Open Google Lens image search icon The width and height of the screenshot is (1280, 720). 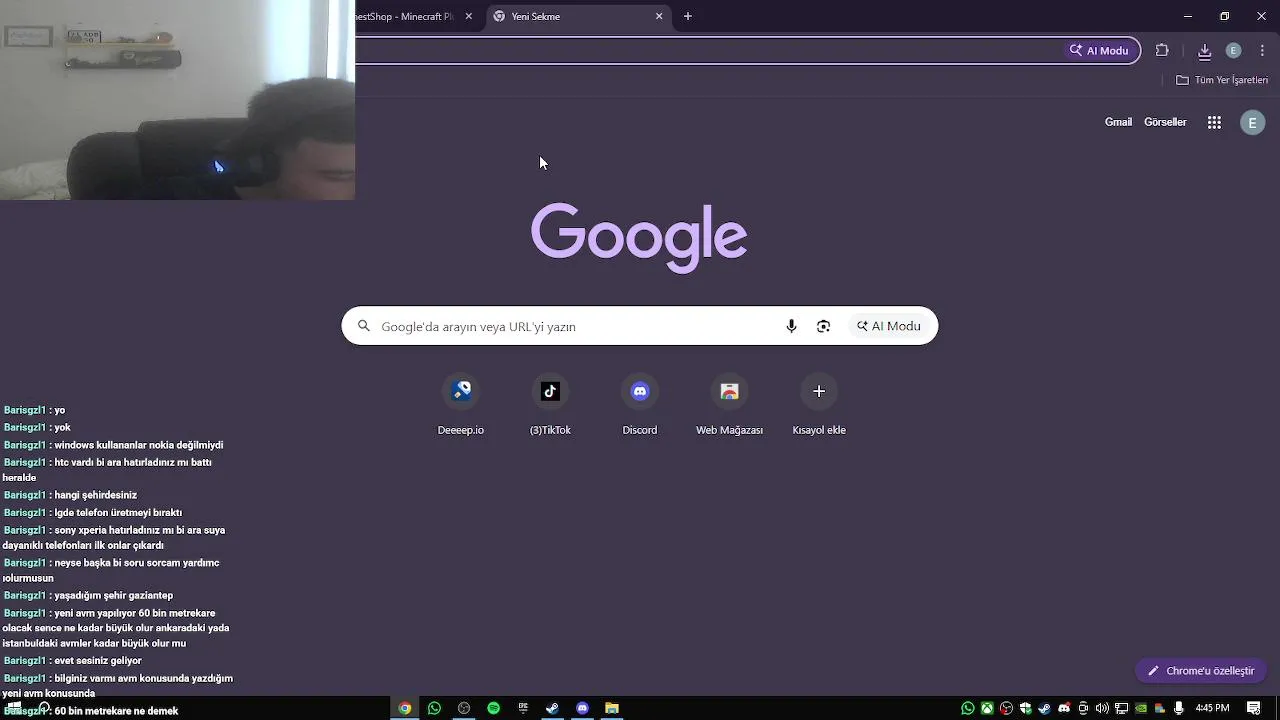[823, 326]
